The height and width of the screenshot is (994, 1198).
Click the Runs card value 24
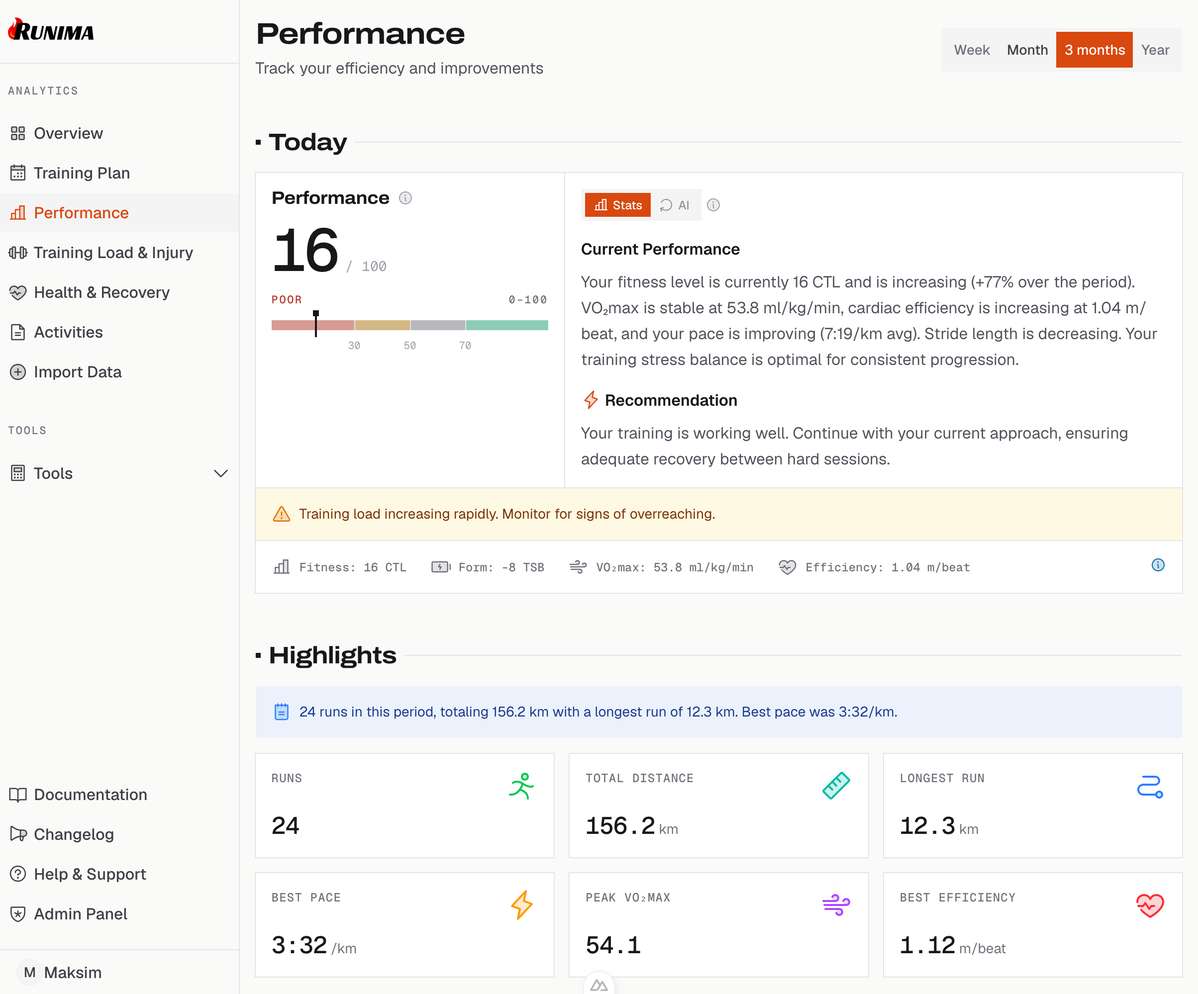pos(285,825)
